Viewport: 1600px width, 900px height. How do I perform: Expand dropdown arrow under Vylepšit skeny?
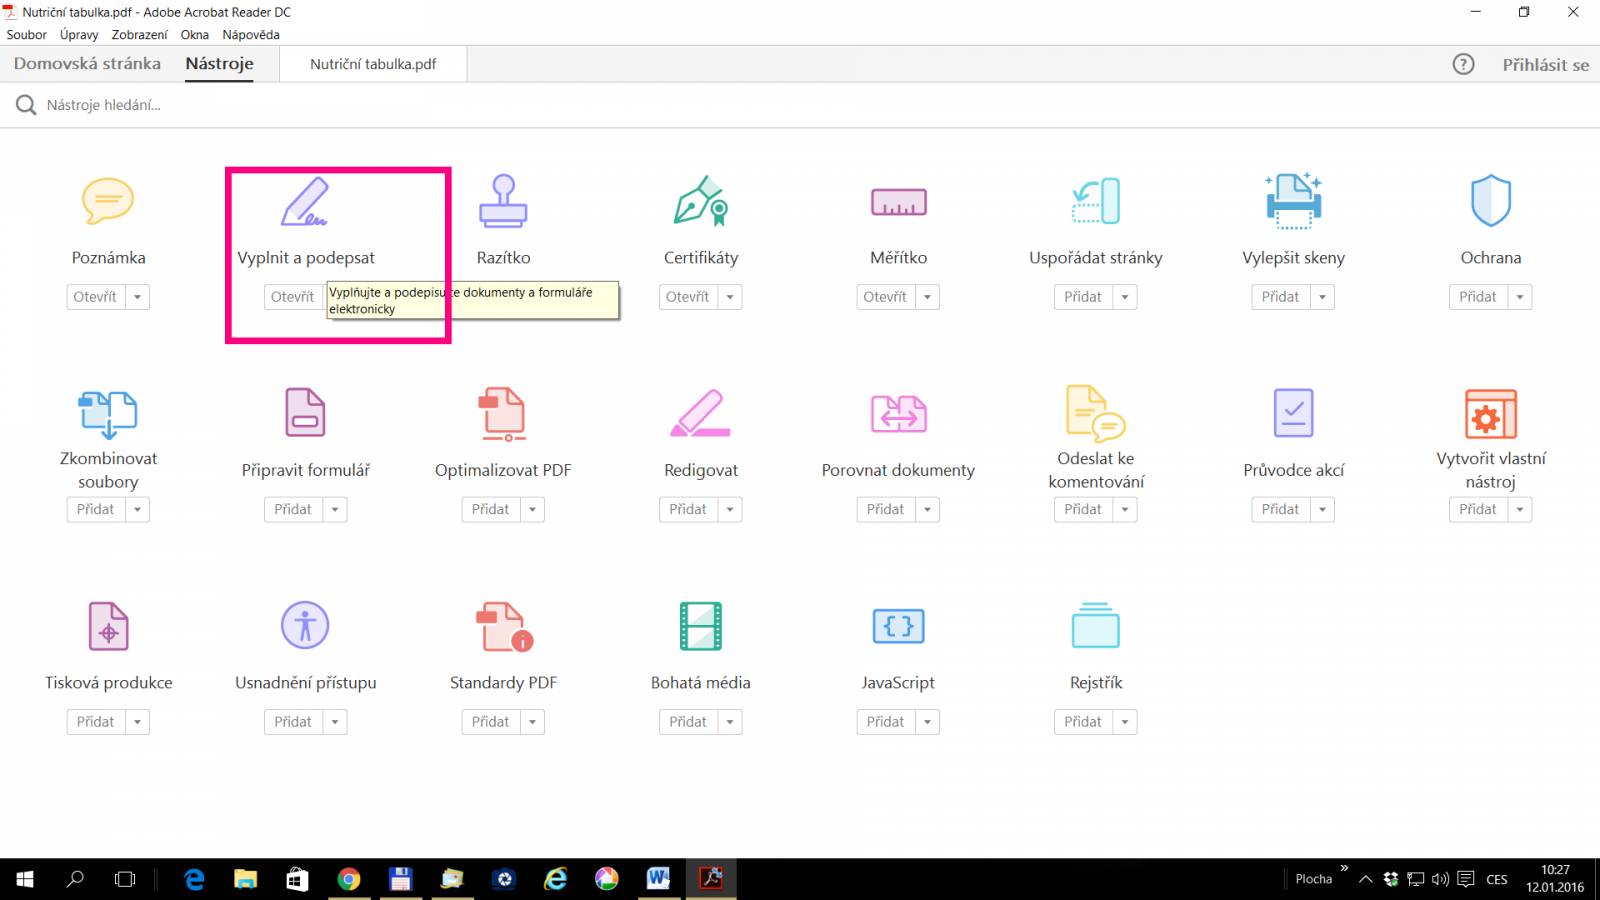tap(1322, 297)
